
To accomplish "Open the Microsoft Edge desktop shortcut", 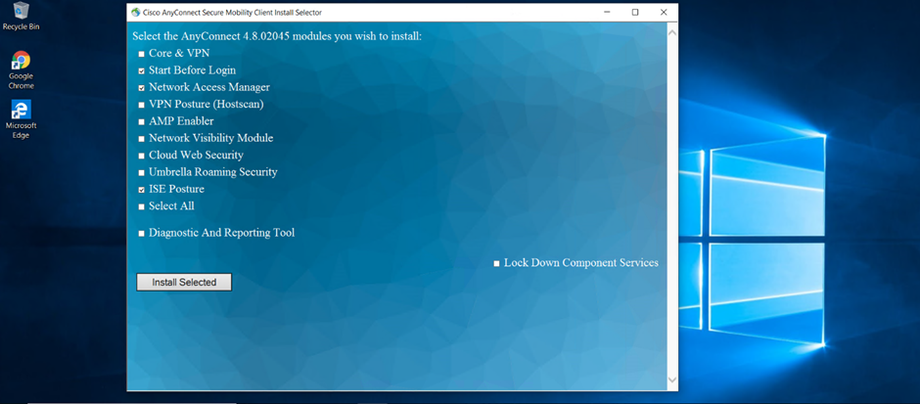I will click(x=21, y=119).
